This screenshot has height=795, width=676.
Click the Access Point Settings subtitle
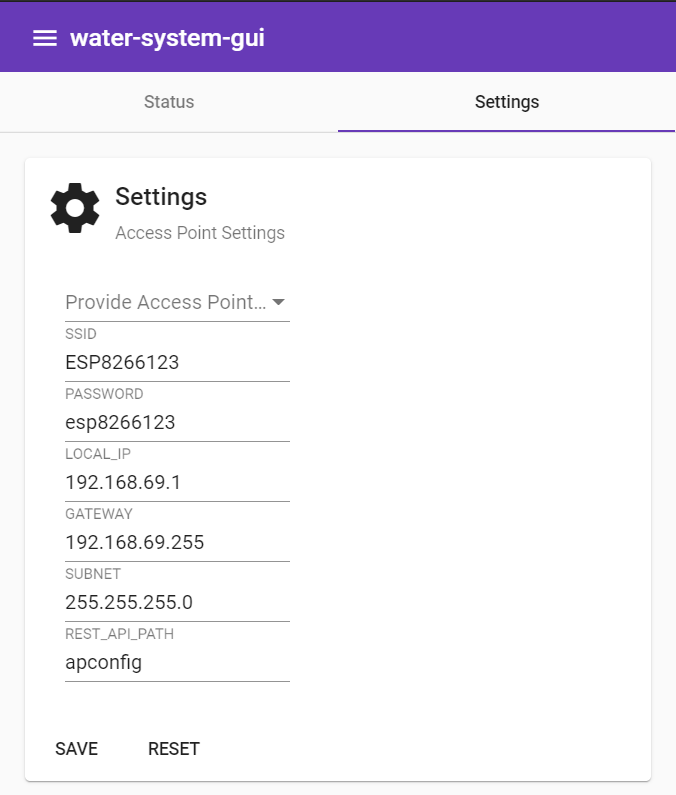coord(200,233)
